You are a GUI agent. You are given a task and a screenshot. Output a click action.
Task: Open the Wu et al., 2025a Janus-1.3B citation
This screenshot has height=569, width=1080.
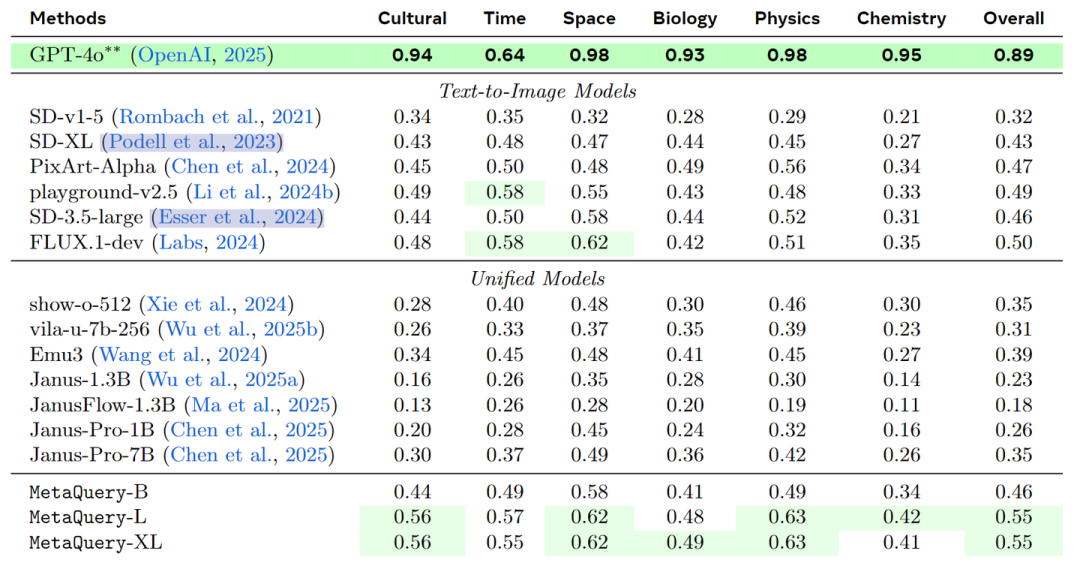click(222, 380)
